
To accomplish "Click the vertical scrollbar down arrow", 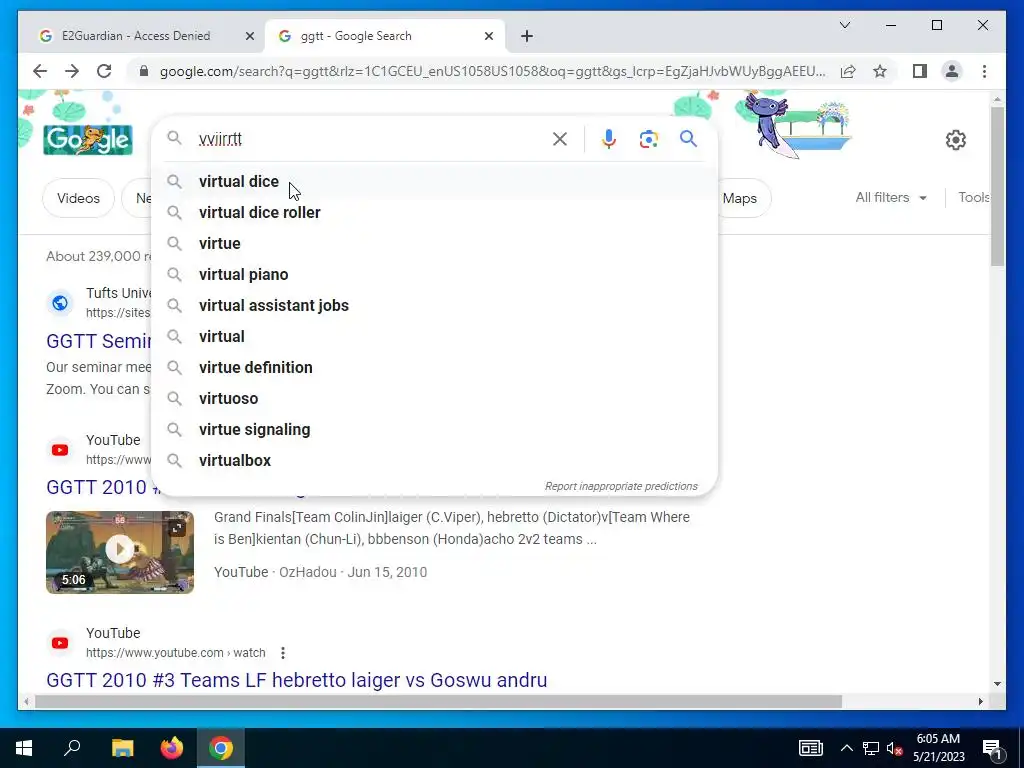I will 997,684.
